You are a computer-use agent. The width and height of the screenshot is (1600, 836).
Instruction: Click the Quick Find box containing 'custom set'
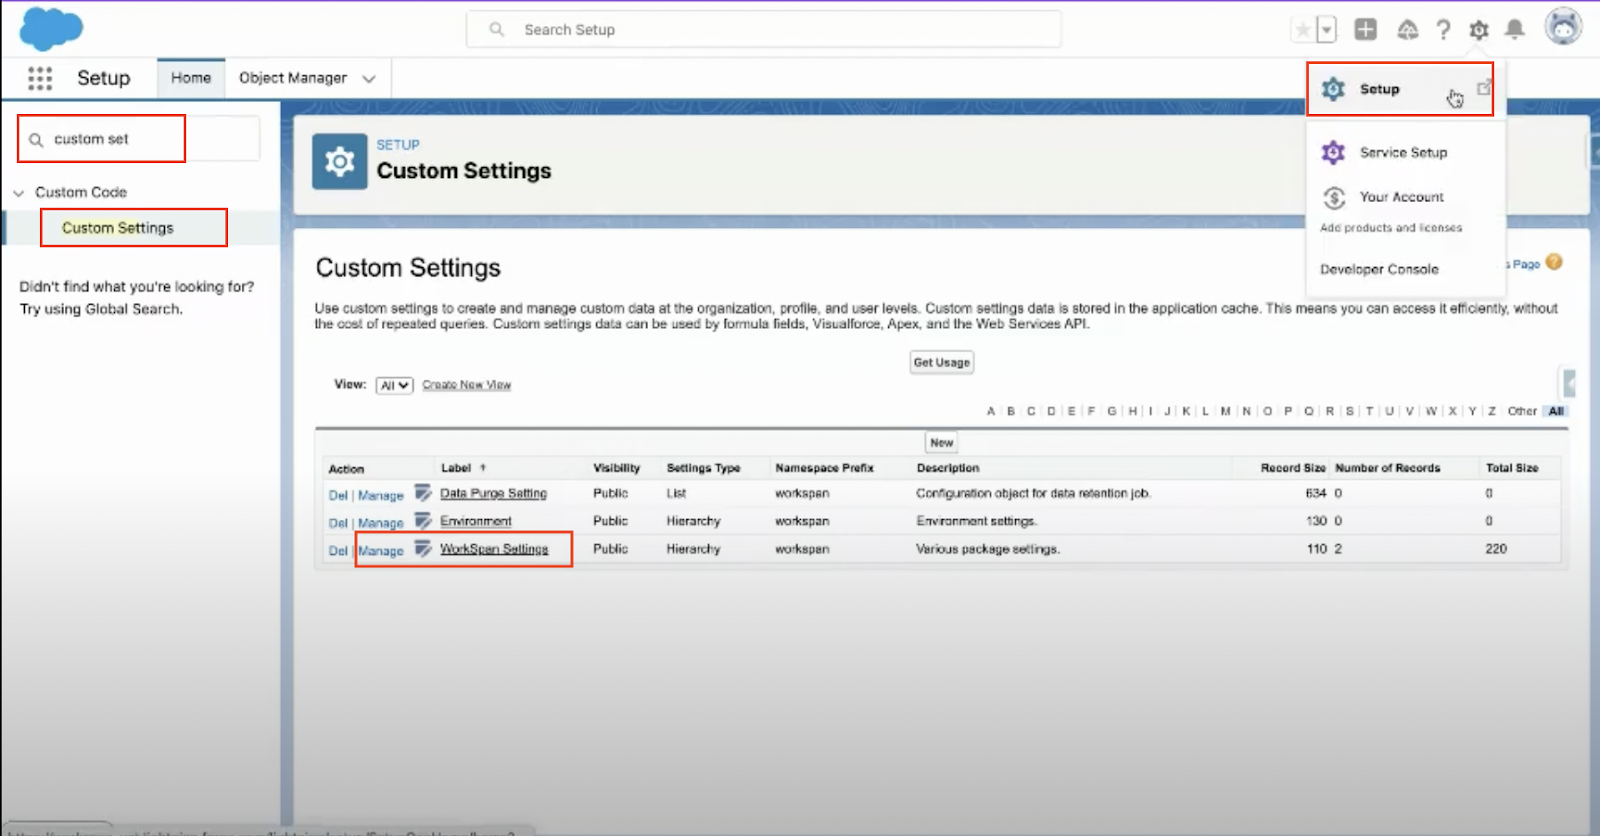[140, 139]
